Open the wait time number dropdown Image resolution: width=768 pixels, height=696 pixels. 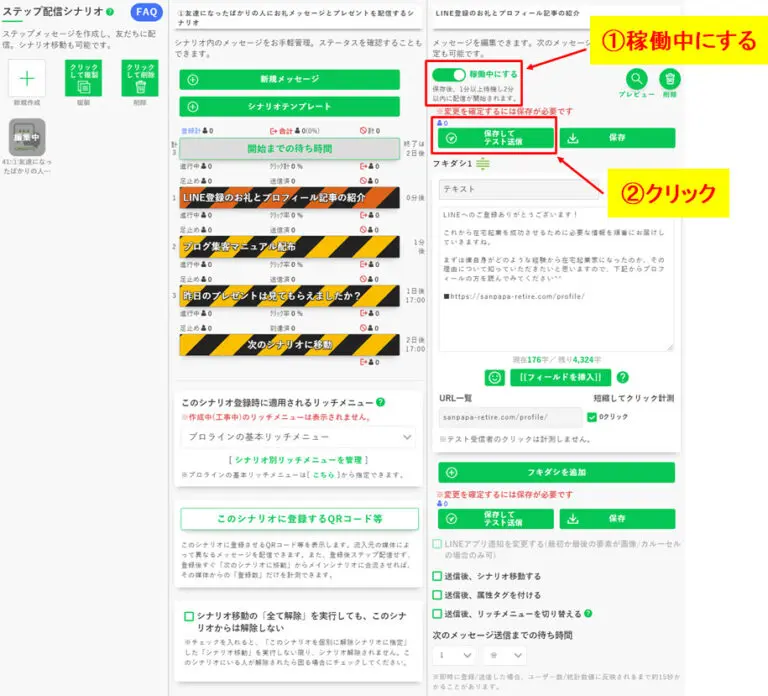[454, 655]
